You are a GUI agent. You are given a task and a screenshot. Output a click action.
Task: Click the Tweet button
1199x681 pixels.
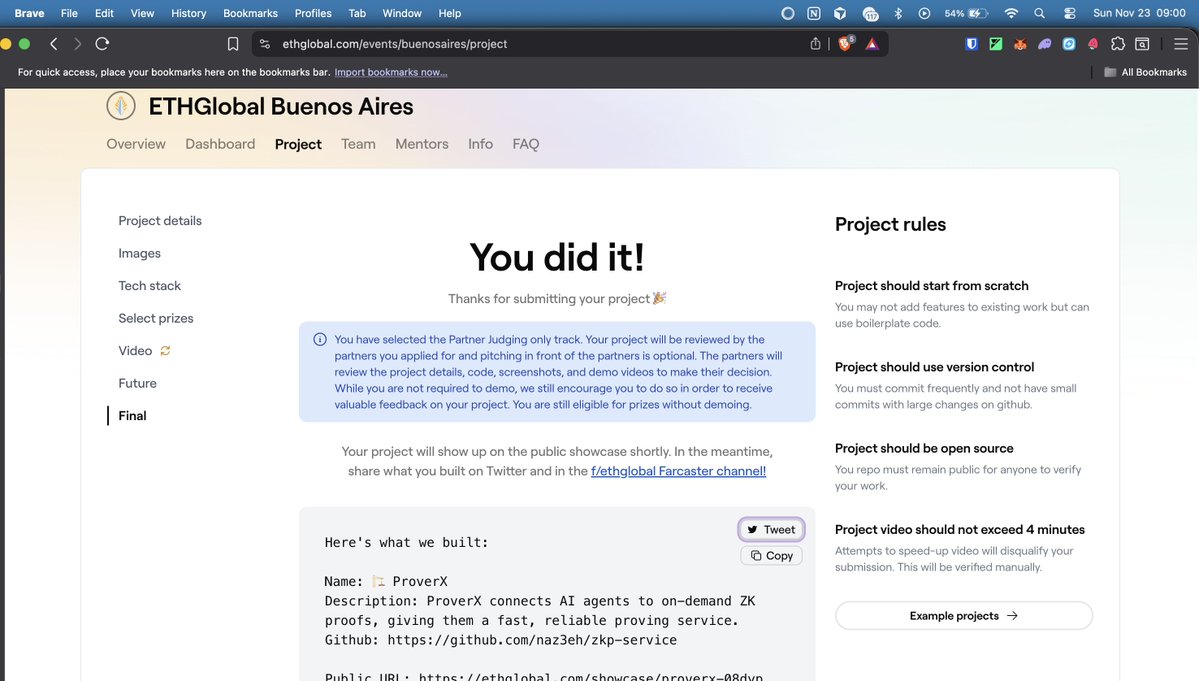(x=770, y=529)
